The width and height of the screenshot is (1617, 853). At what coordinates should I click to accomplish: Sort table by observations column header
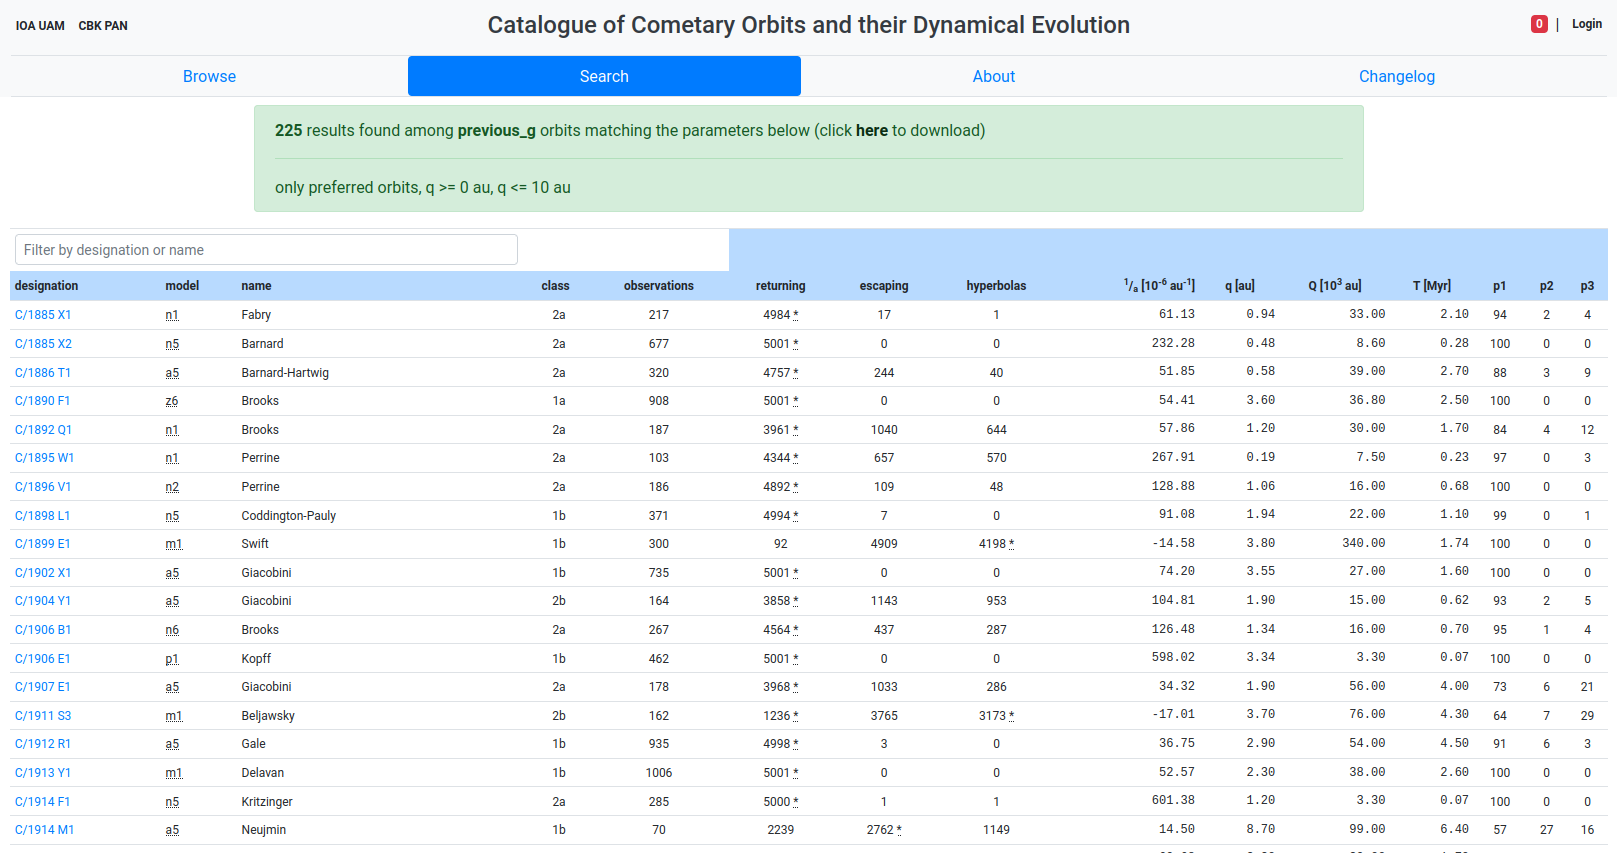(658, 286)
